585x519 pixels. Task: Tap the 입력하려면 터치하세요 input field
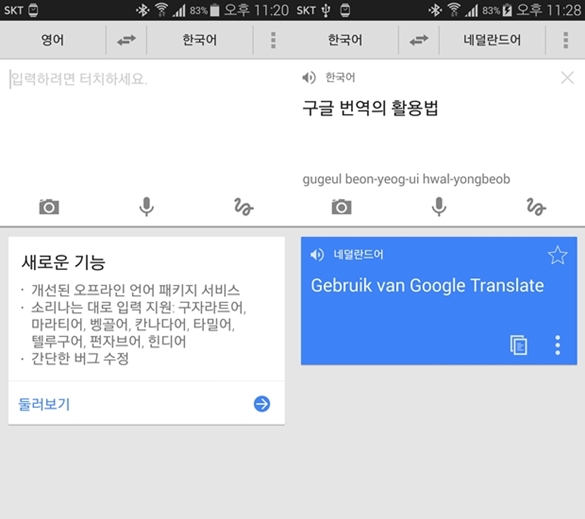point(146,123)
